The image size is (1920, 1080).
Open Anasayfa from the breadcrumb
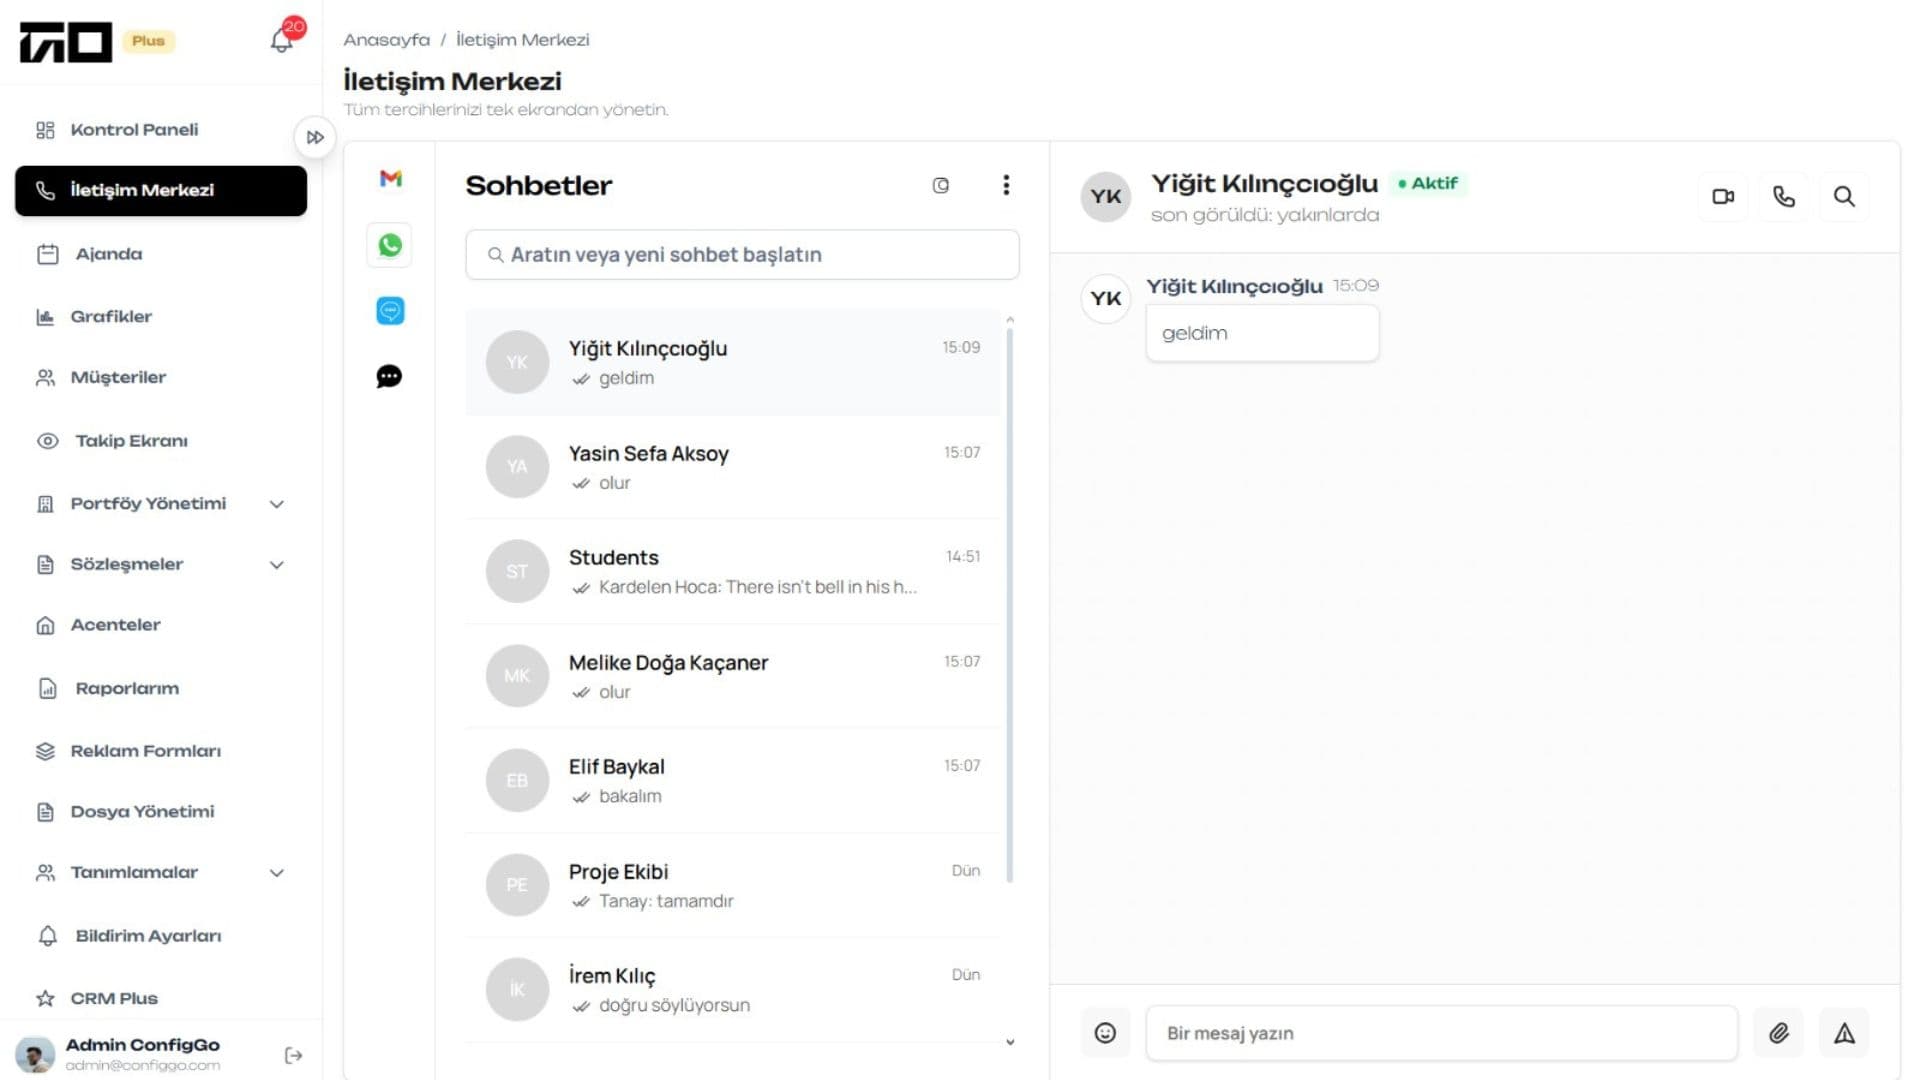tap(387, 39)
